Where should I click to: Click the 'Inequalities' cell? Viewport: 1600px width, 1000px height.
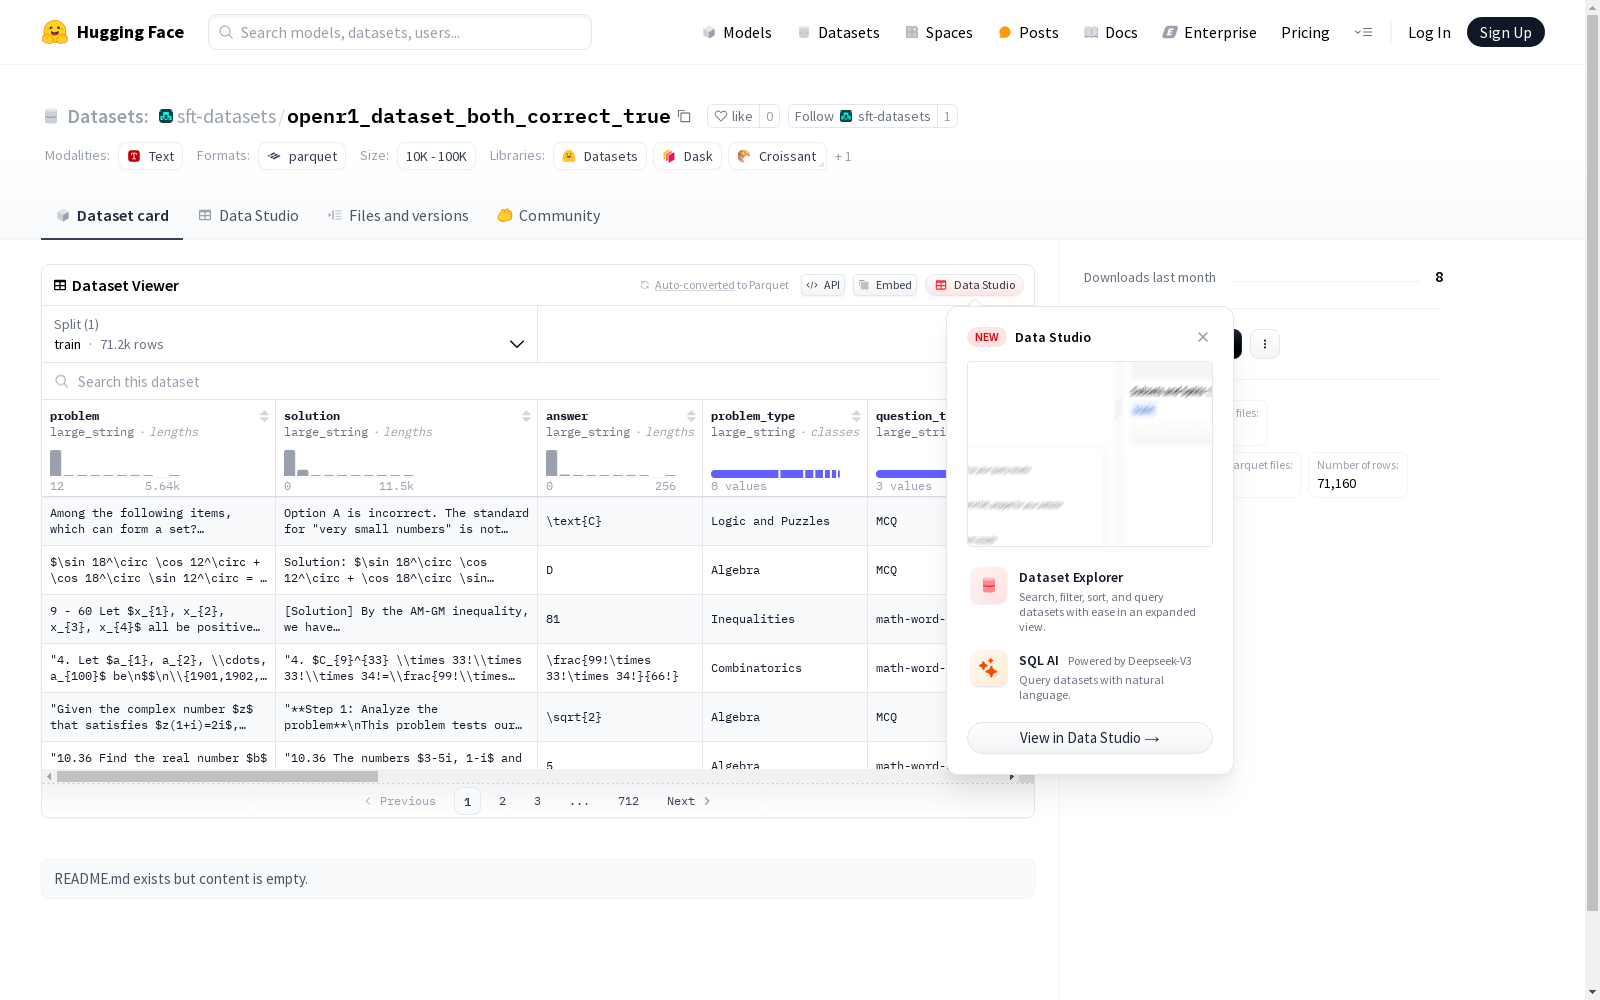coord(785,619)
